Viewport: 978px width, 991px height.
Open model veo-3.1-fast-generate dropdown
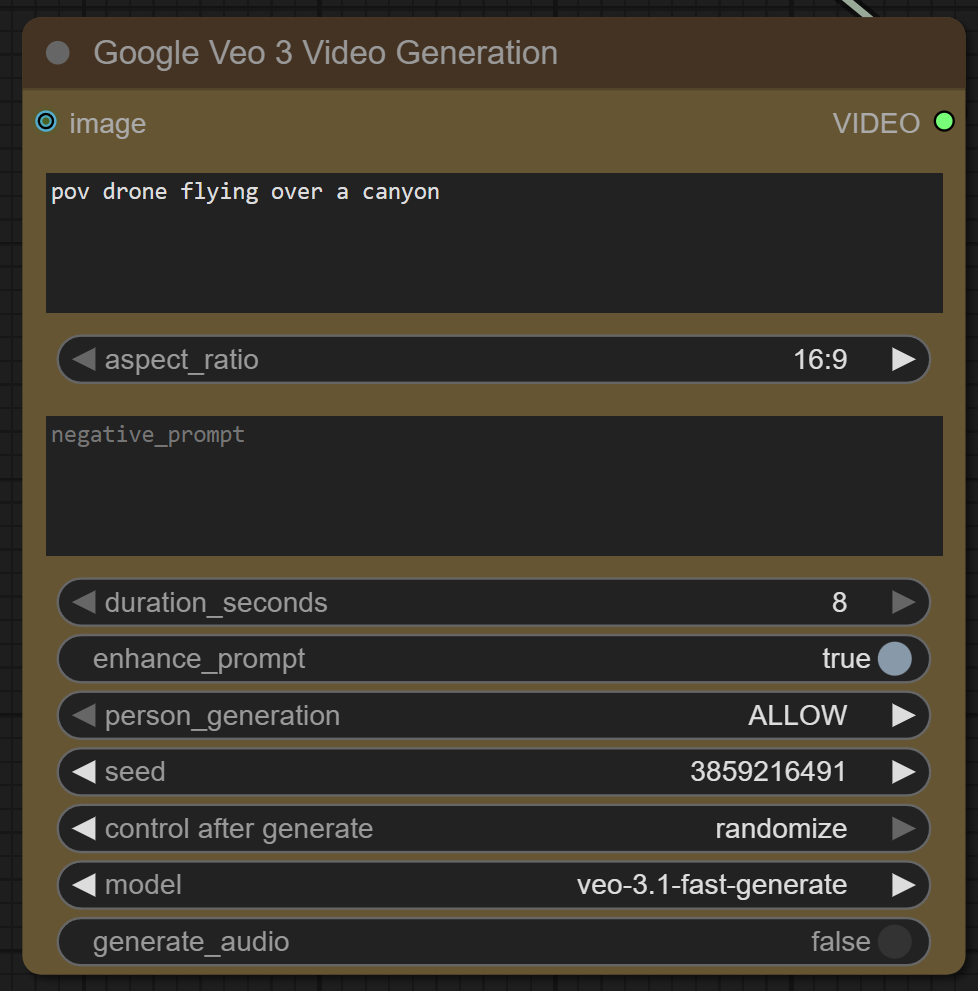coord(494,885)
